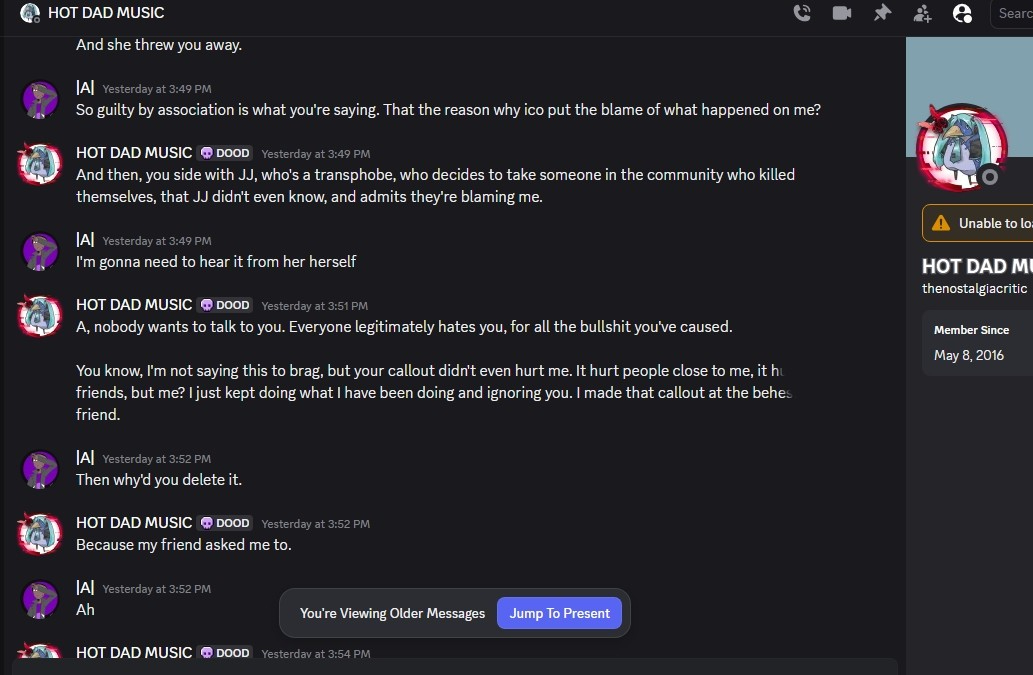This screenshot has height=675, width=1033.
Task: Start a voice call
Action: 802,13
